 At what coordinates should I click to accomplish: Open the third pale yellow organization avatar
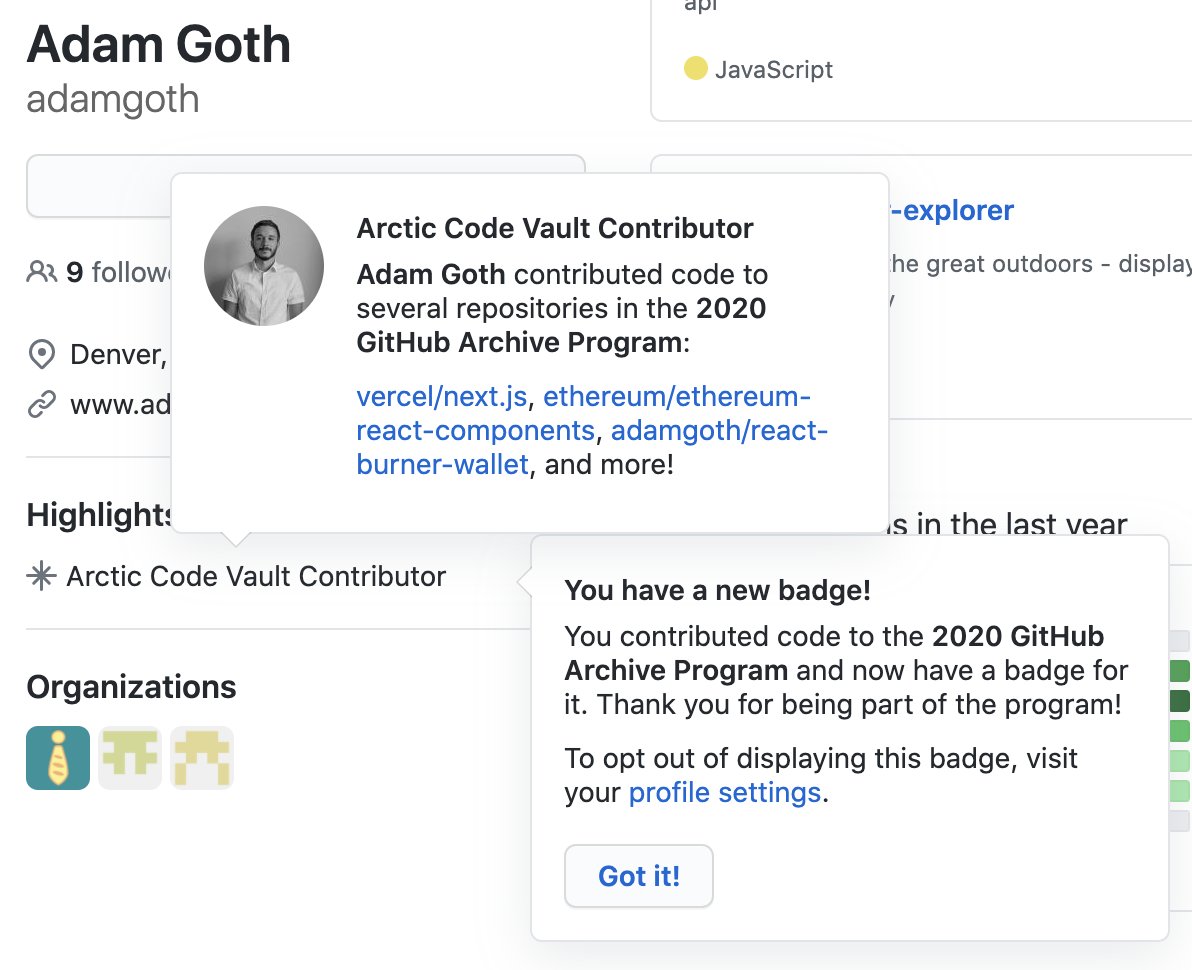[201, 758]
